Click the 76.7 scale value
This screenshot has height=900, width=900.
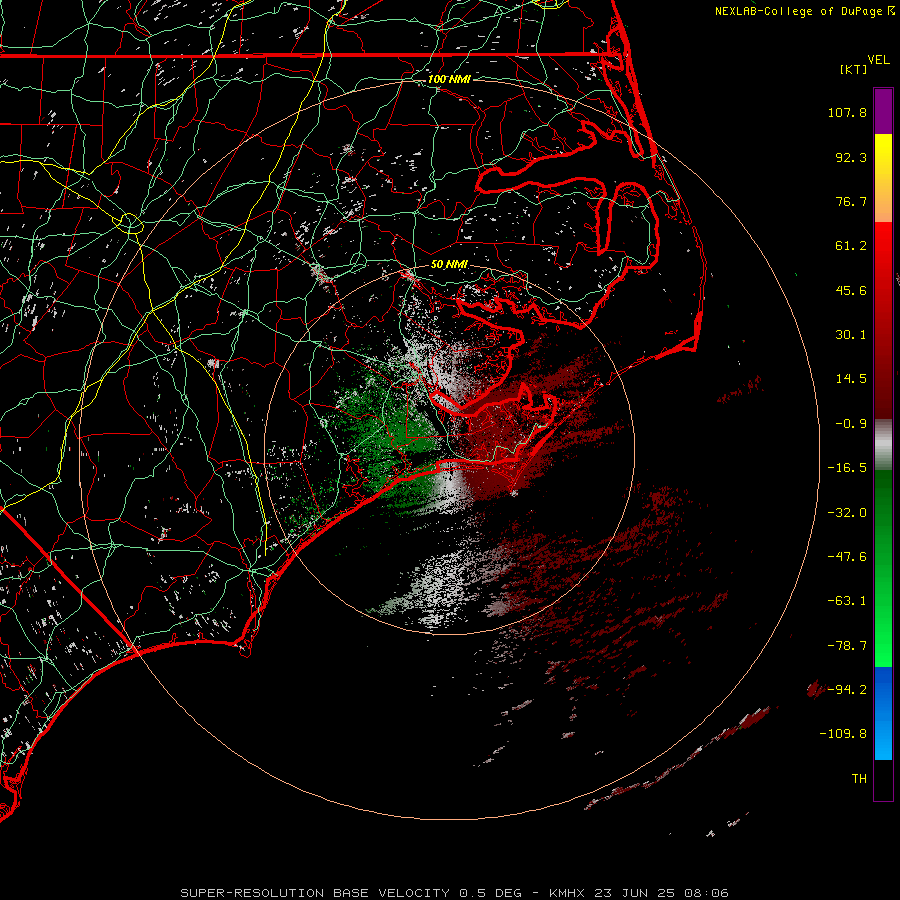851,201
